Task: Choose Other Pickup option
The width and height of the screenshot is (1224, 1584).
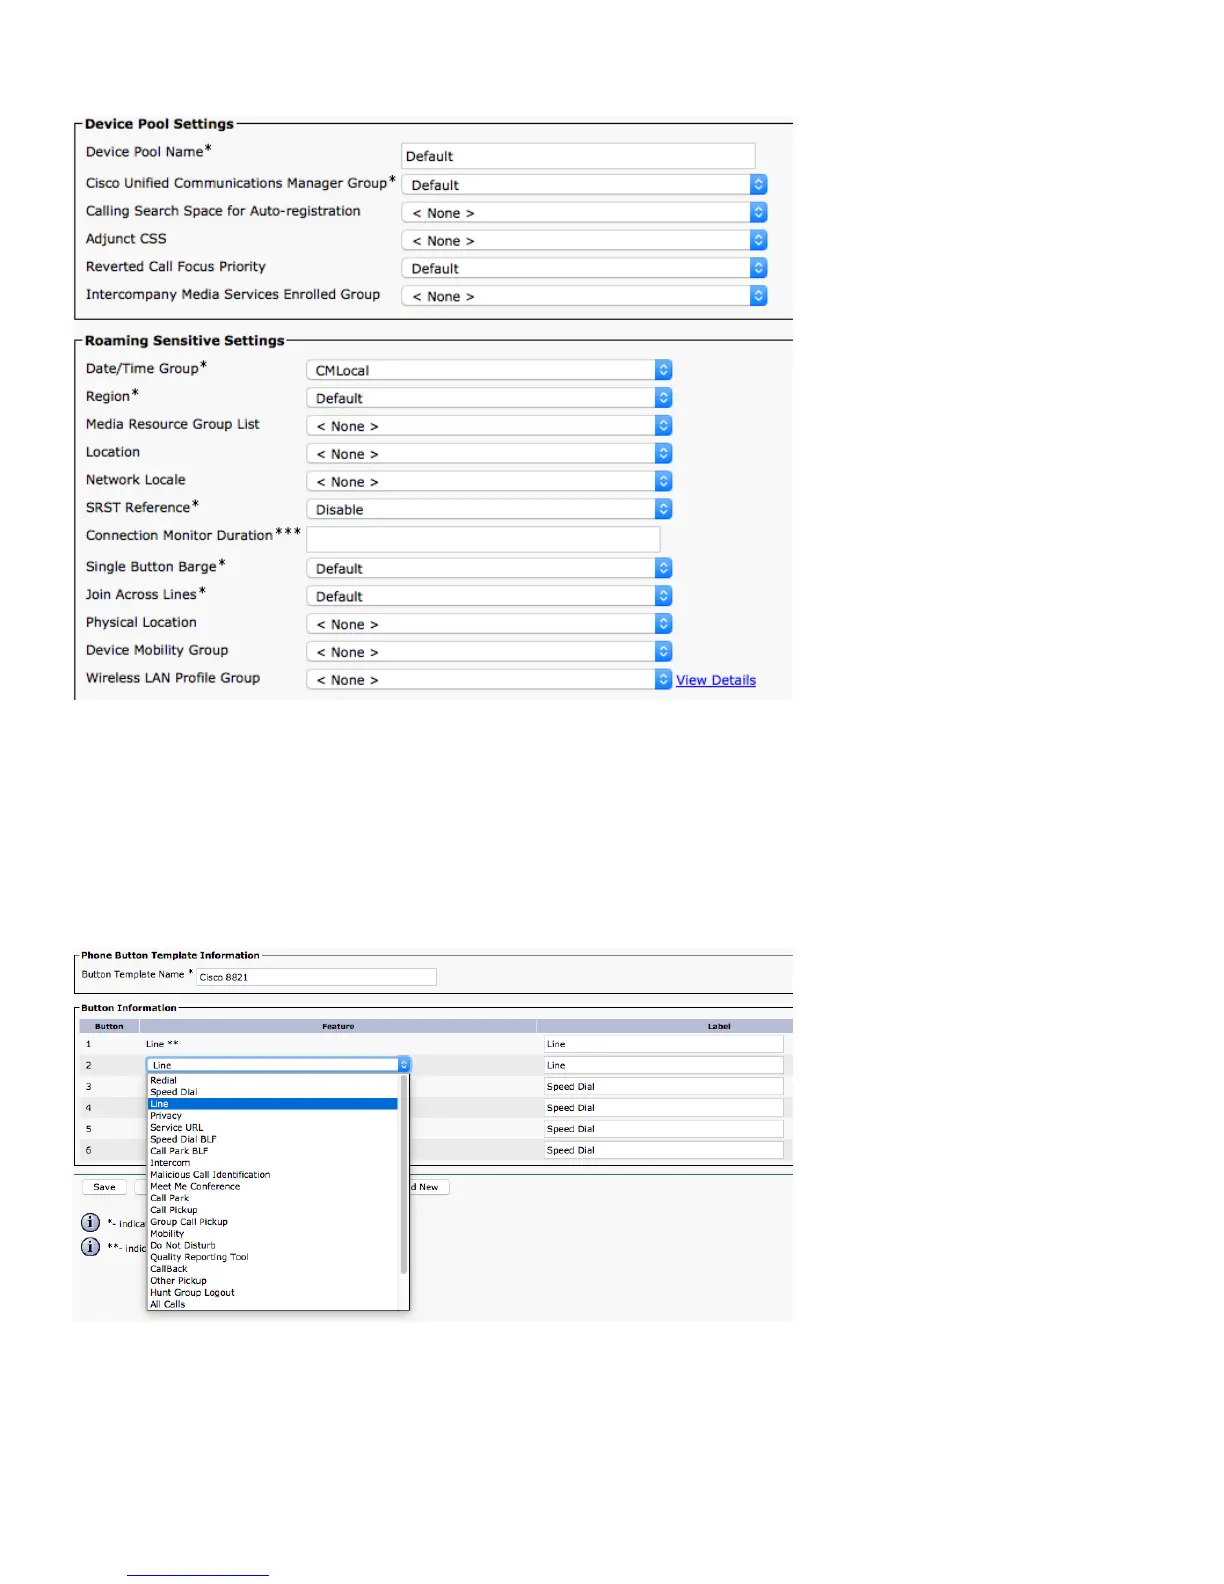Action: click(x=273, y=1281)
